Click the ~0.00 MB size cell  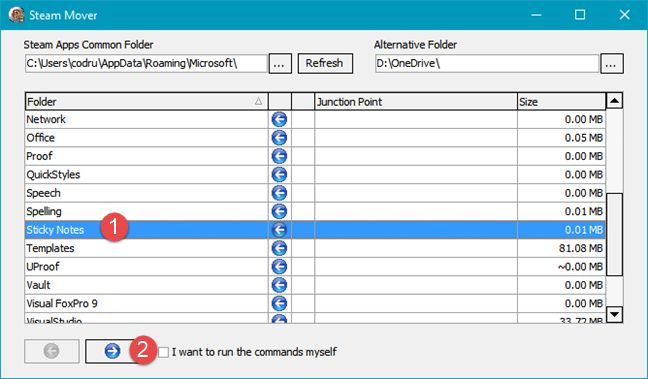561,267
